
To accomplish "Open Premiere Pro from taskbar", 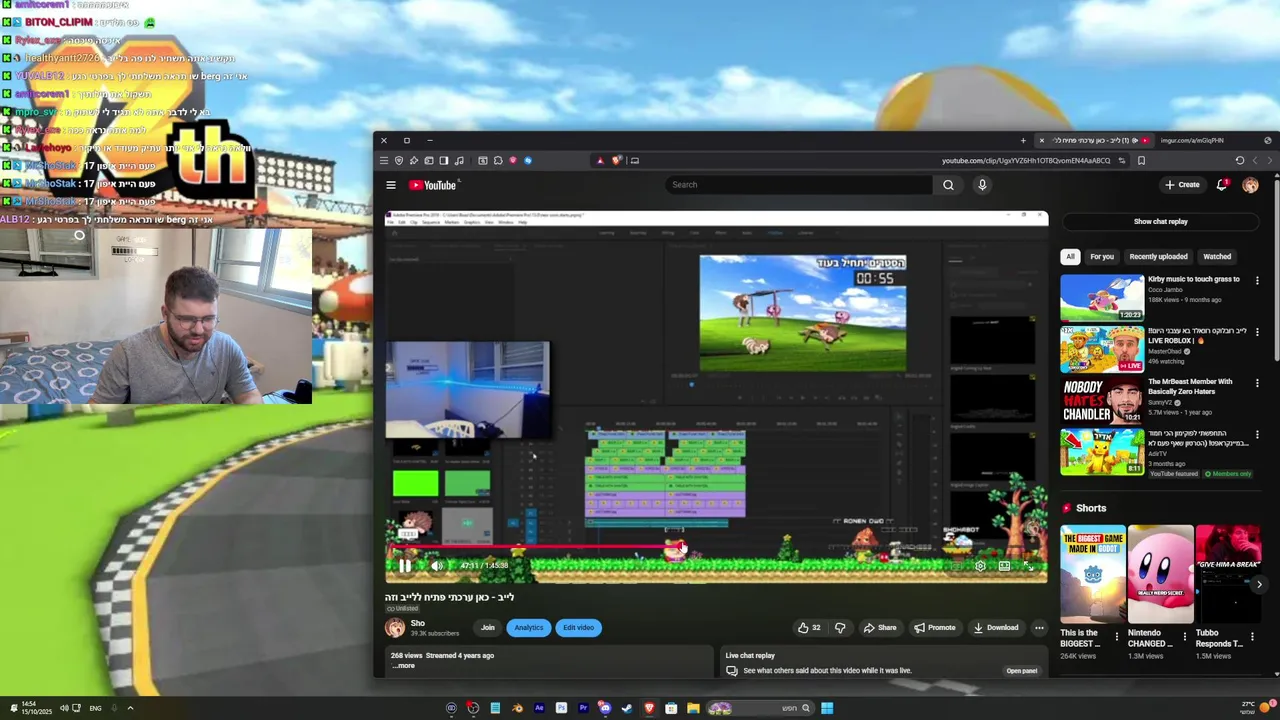I will (x=583, y=708).
